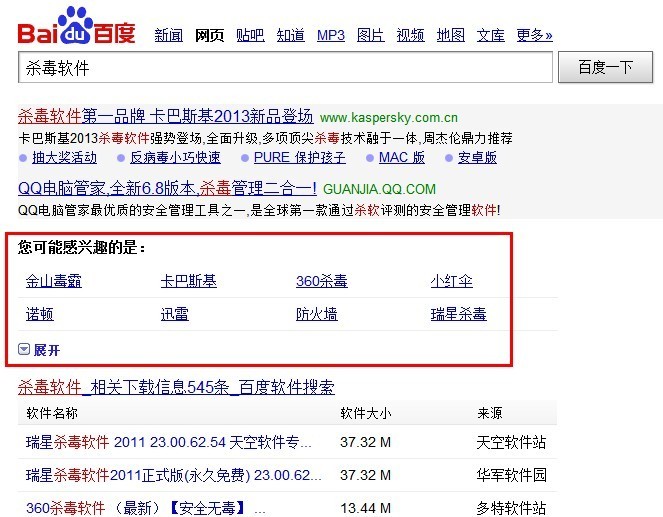Open the 更多» more categories link
Screen dimensions: 663x517
click(x=534, y=35)
